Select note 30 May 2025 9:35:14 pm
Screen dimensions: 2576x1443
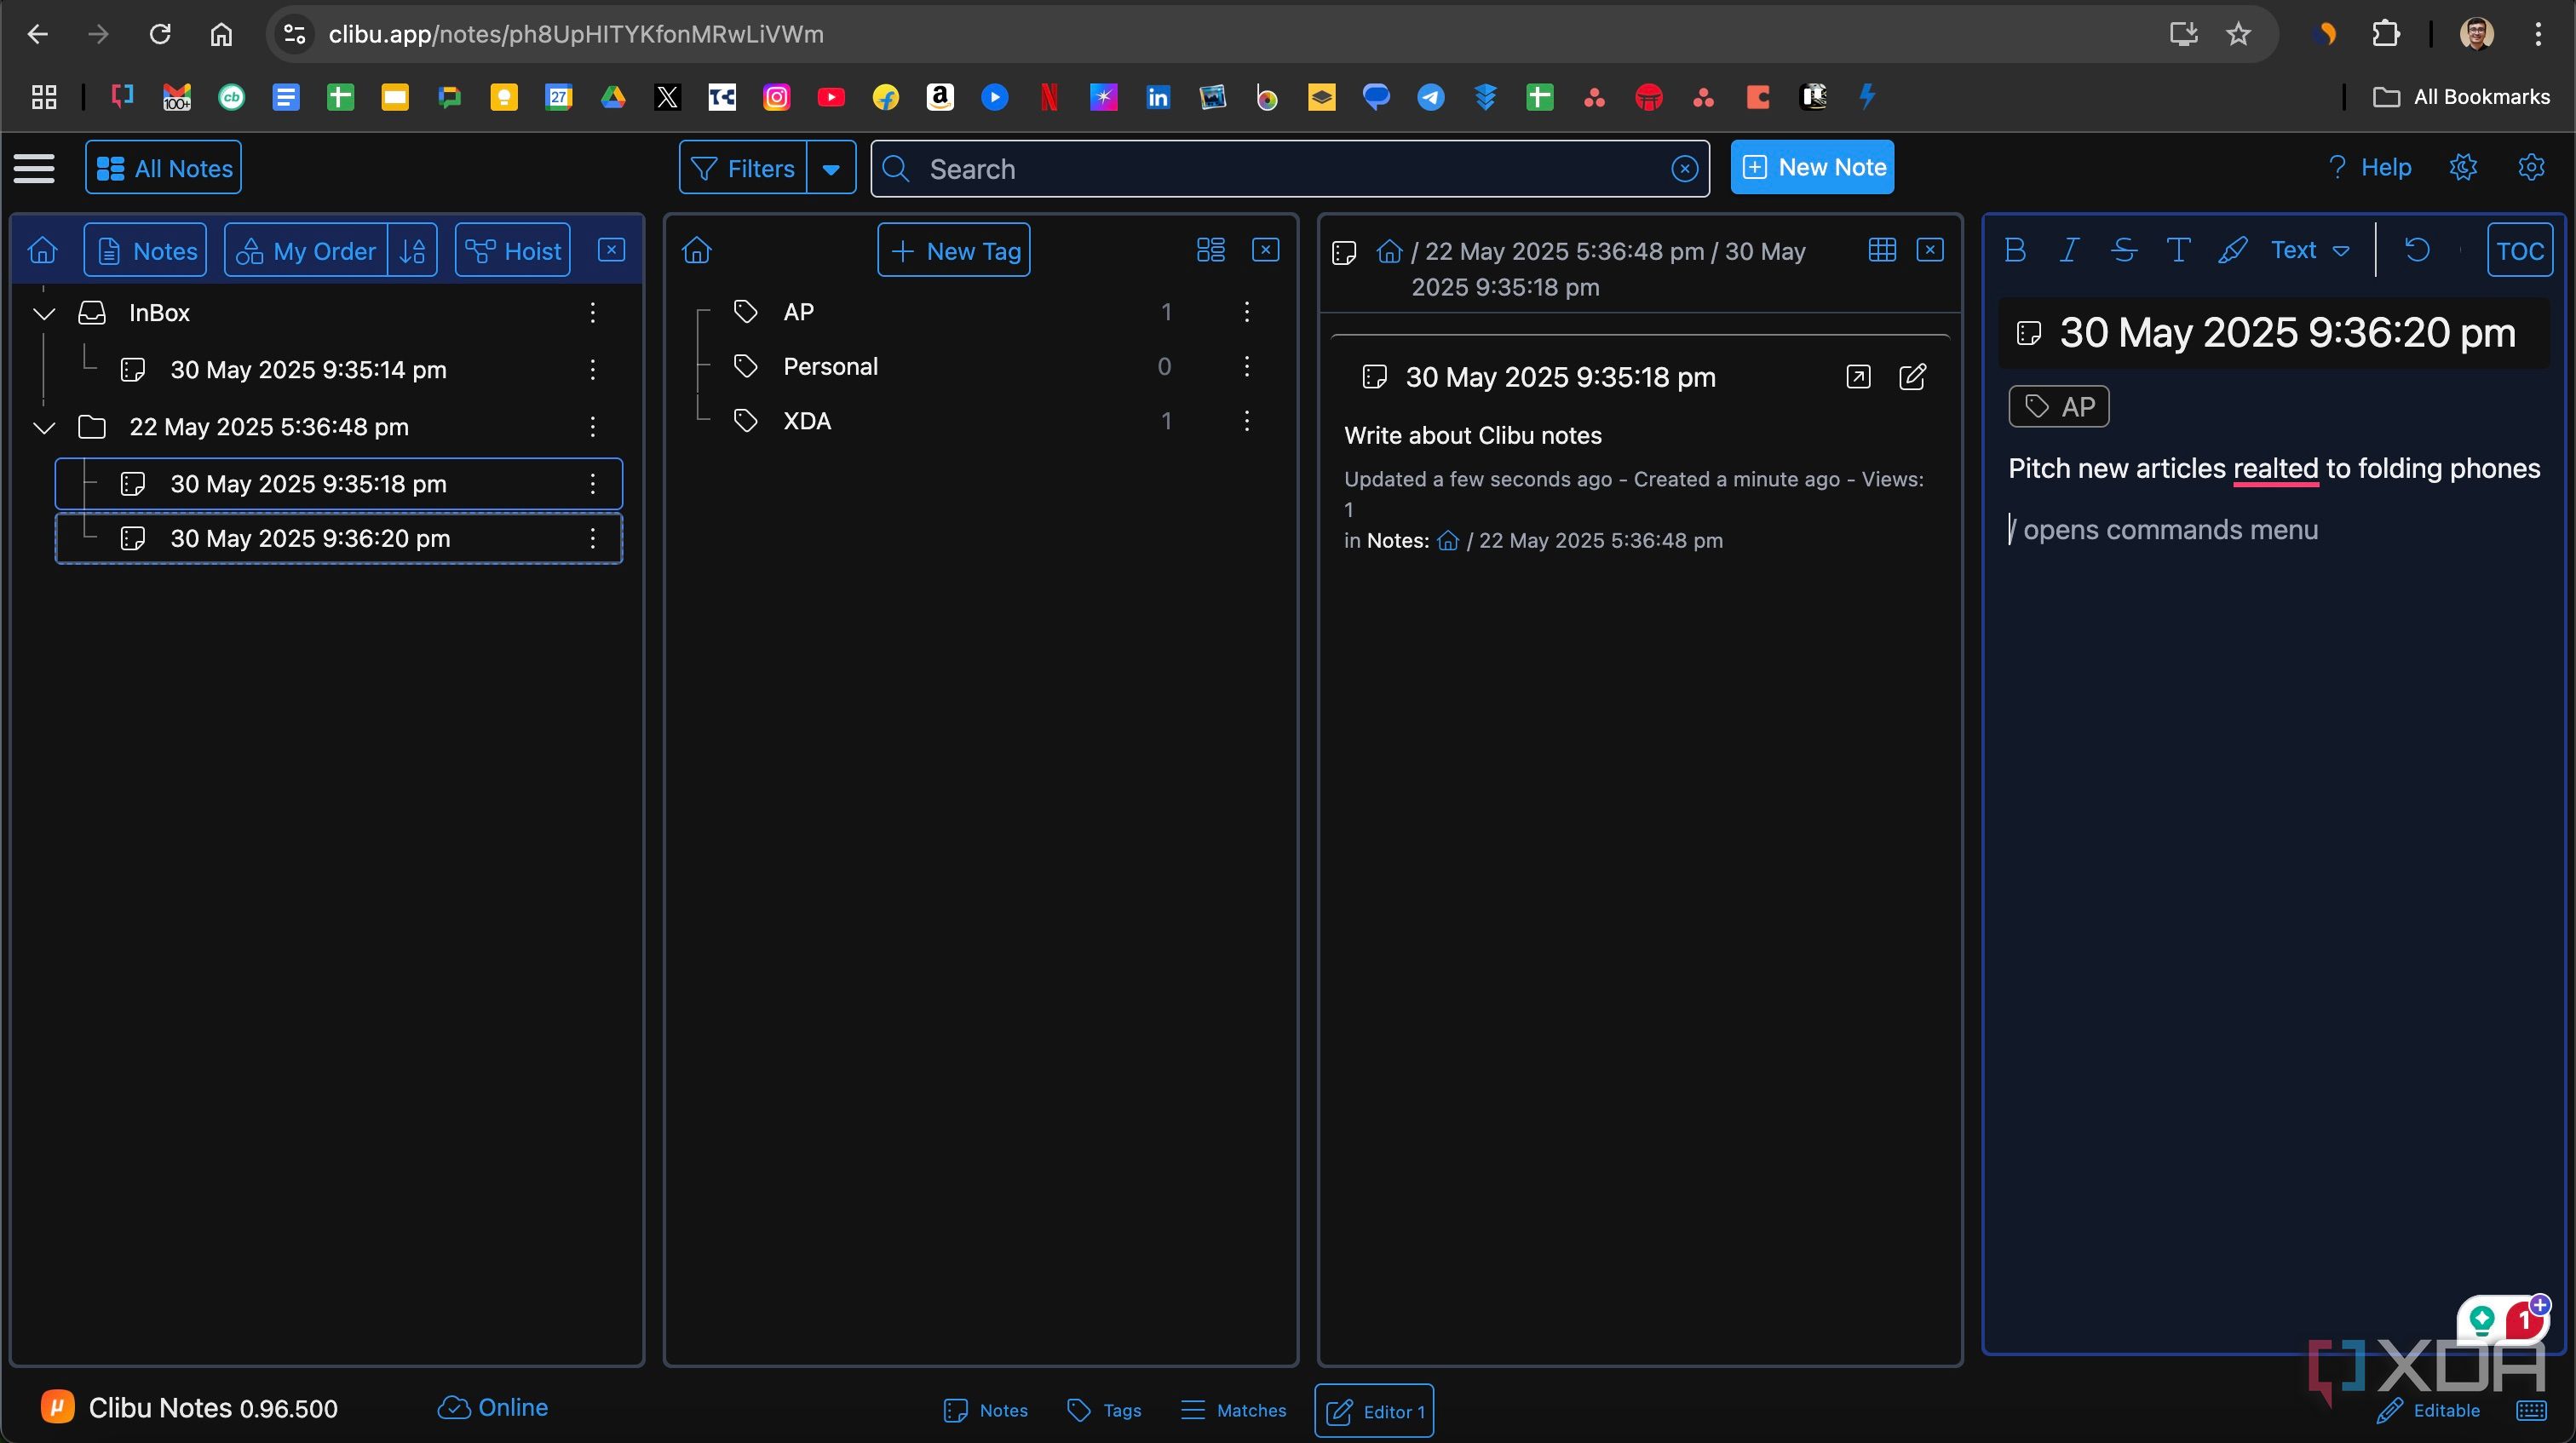308,370
